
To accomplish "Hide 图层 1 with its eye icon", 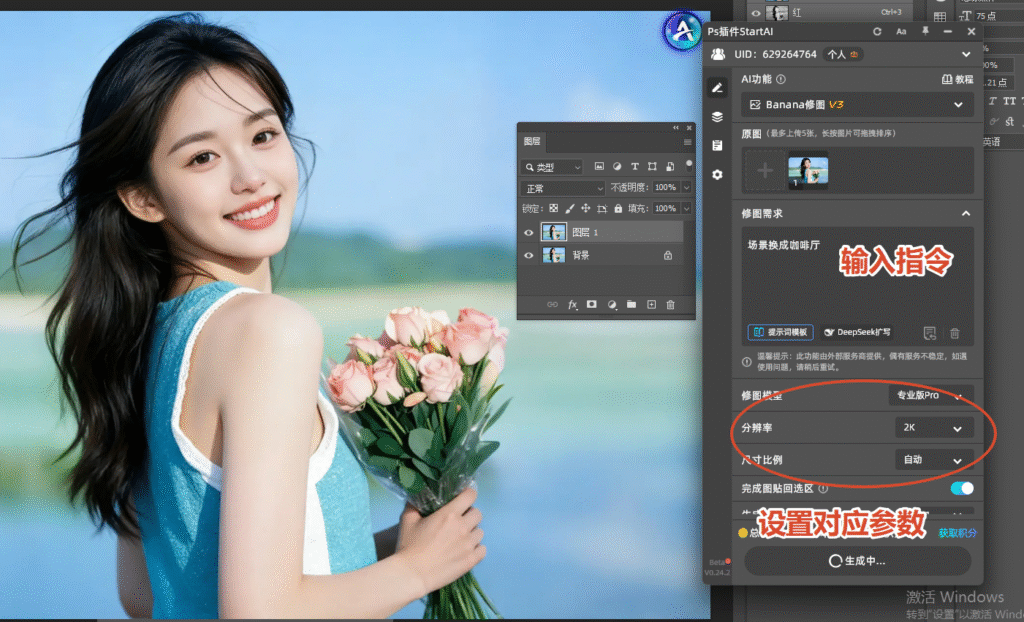I will (528, 232).
